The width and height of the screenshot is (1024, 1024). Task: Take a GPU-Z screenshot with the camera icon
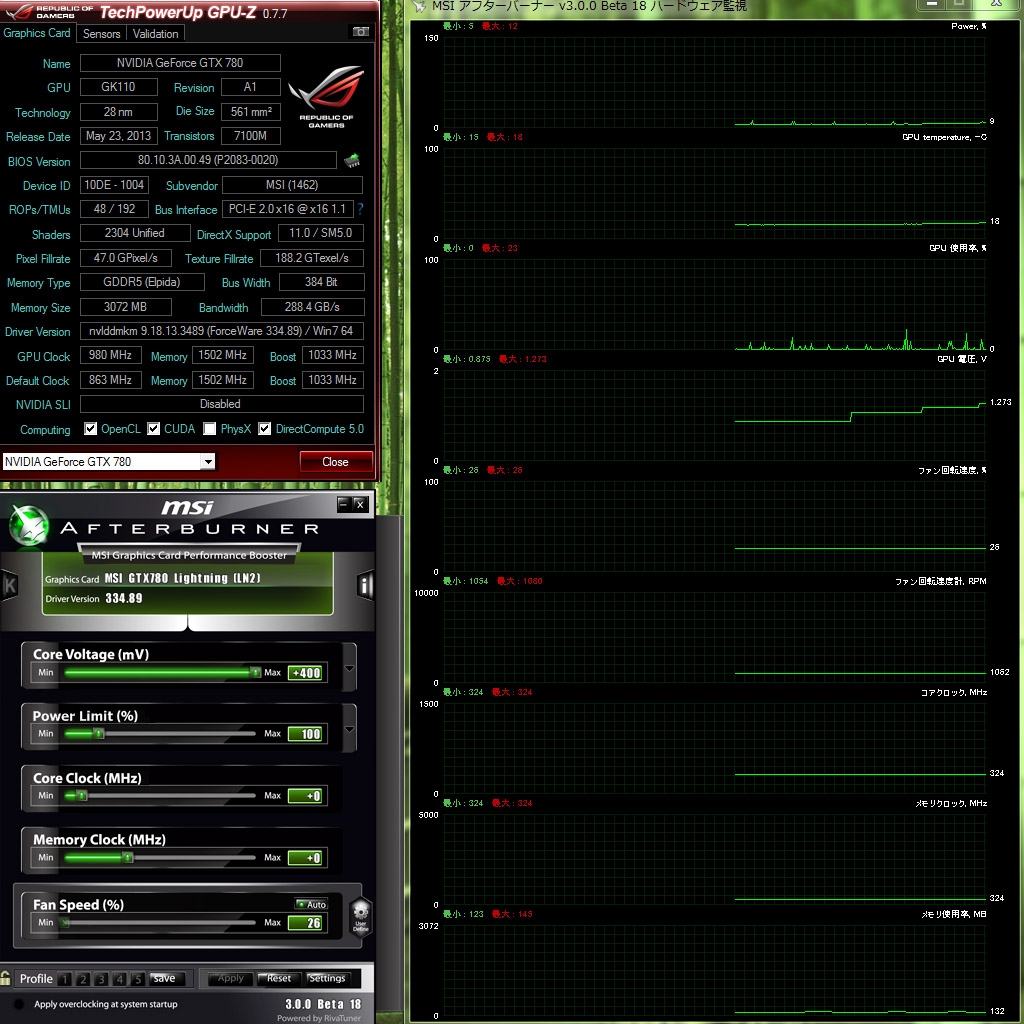coord(360,31)
